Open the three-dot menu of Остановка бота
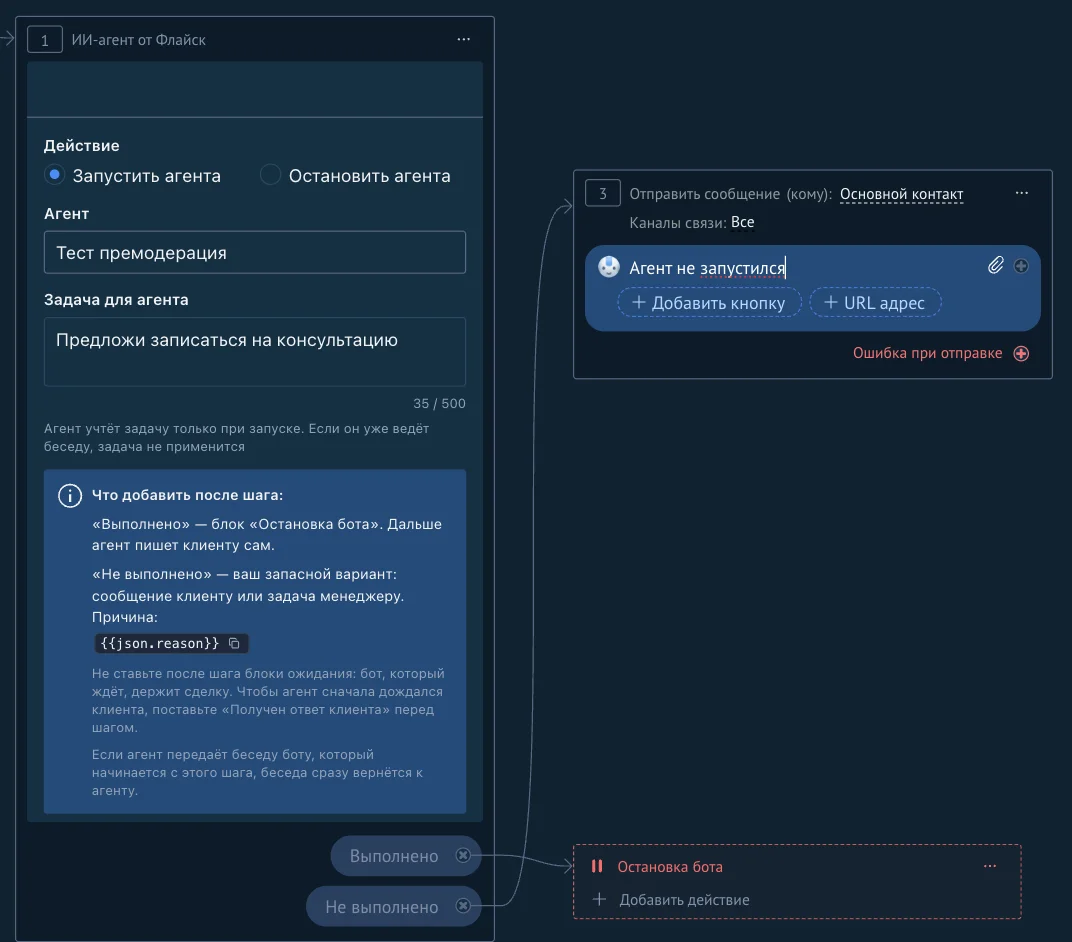The width and height of the screenshot is (1072, 942). 989,865
